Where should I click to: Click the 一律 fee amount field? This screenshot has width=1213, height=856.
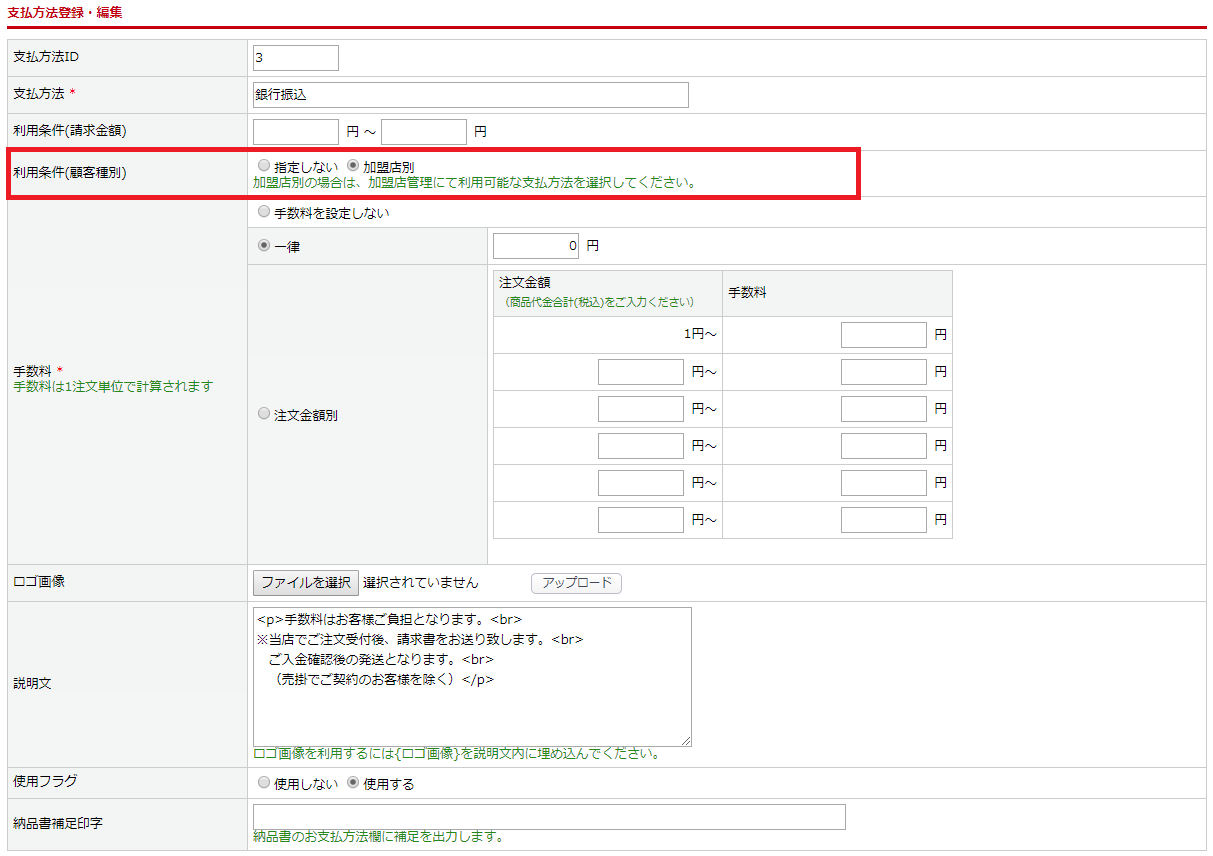tap(536, 246)
